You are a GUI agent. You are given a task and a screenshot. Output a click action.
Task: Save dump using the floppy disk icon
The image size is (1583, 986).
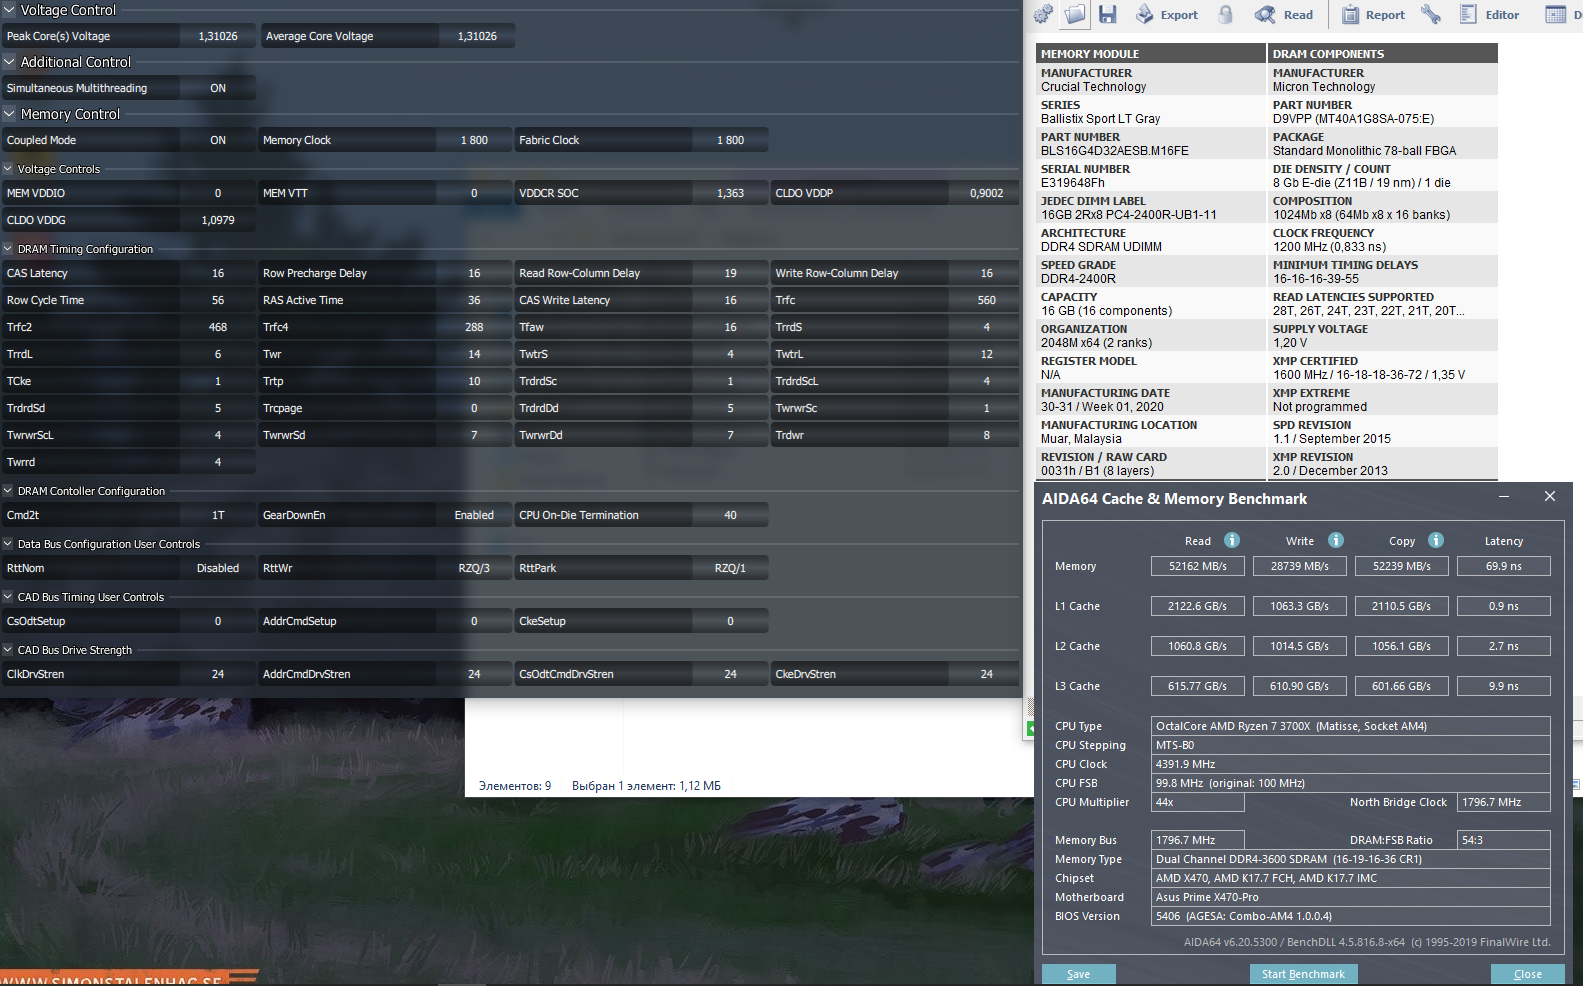1107,14
